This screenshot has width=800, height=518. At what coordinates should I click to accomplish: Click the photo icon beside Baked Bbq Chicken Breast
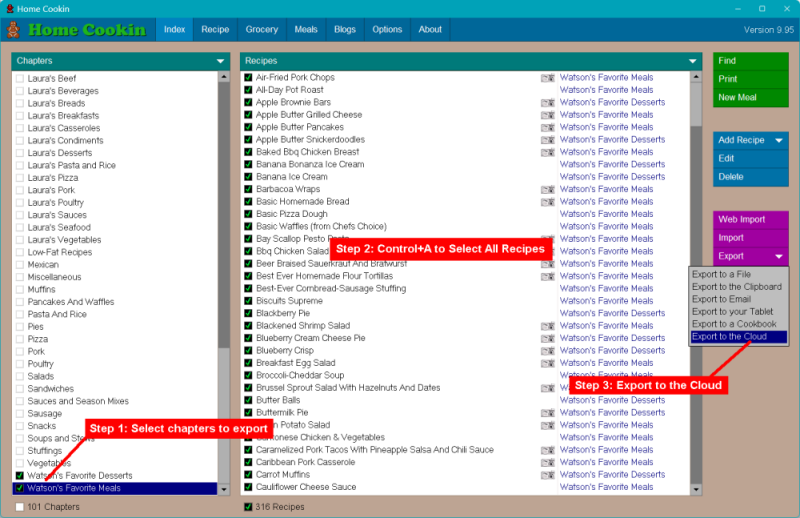click(547, 152)
